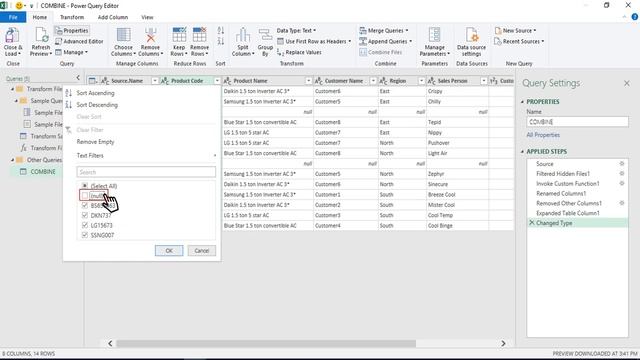
Task: Open gear settings for Filtered Hidden Files1 step
Action: coord(622,173)
